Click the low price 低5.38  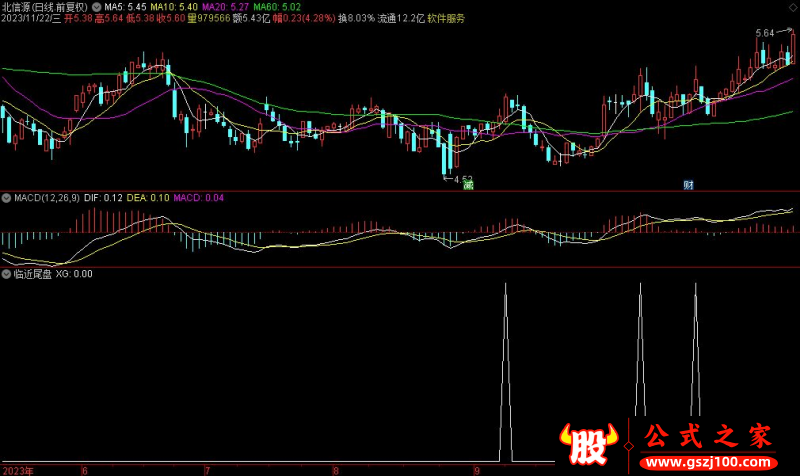(x=140, y=18)
